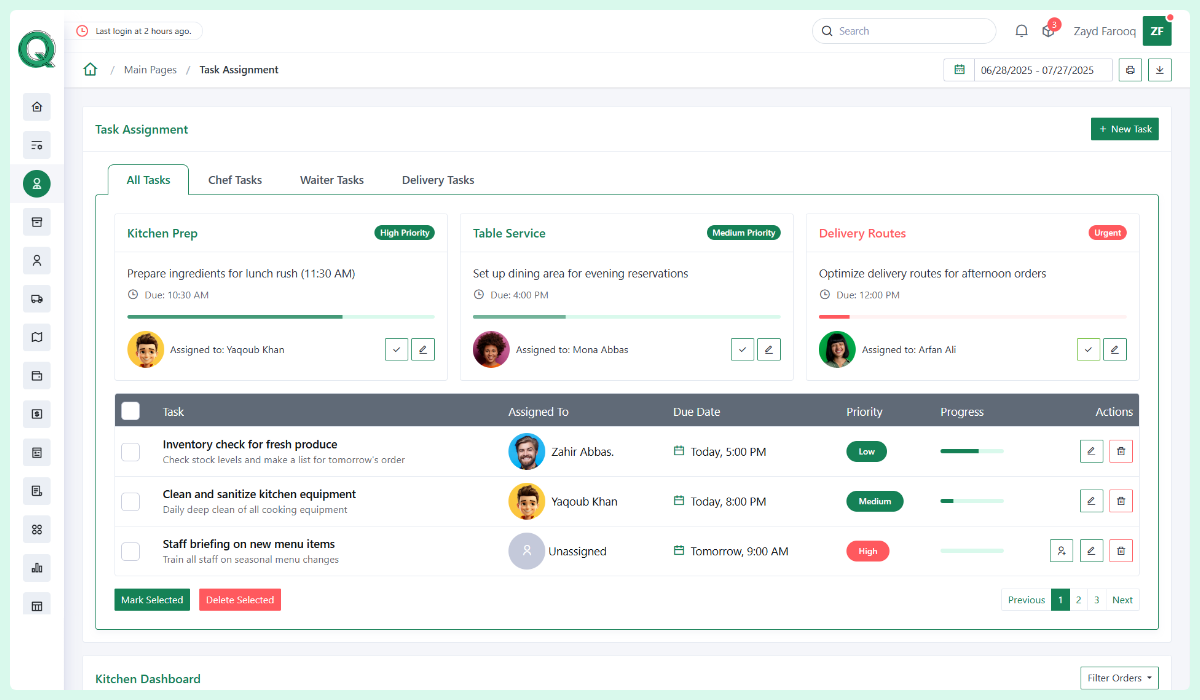Tick the checkbox beside Staff briefing task

coord(130,550)
